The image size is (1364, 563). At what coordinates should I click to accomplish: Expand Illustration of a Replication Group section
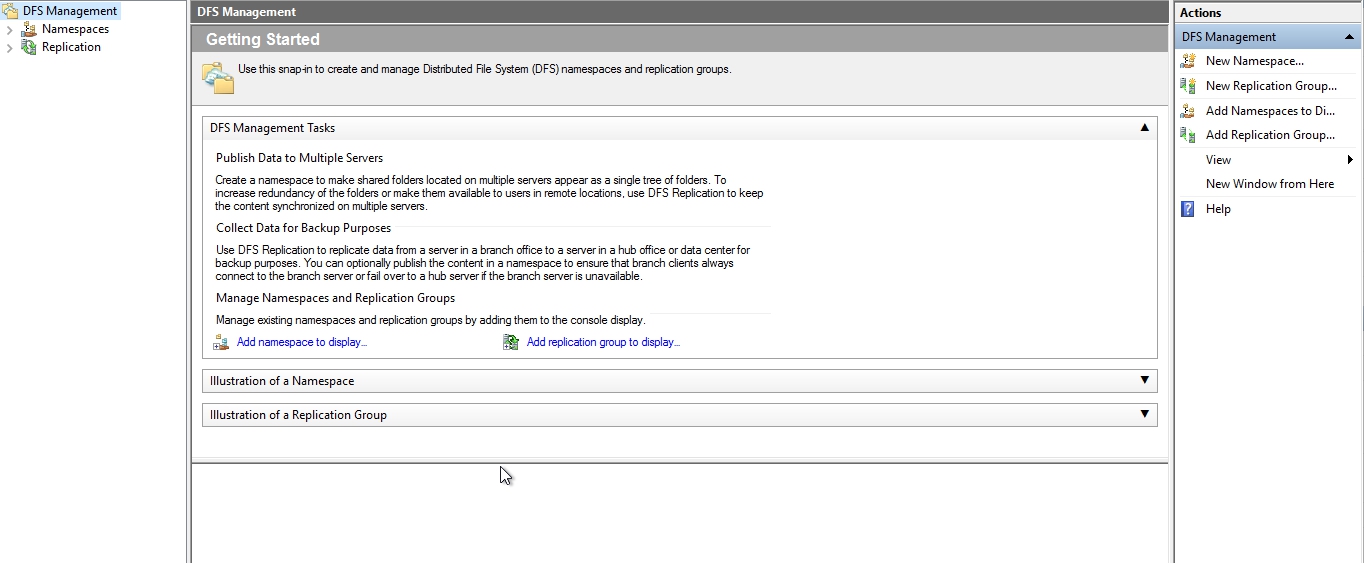click(1145, 415)
